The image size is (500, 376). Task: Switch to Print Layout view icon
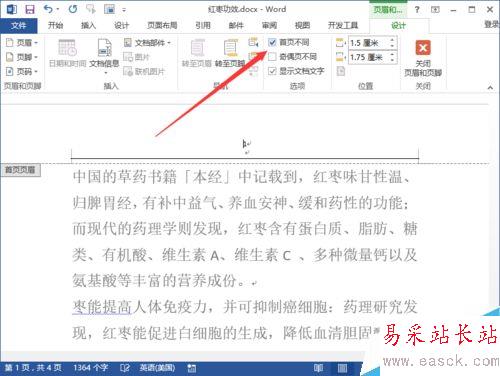pyautogui.click(x=342, y=368)
